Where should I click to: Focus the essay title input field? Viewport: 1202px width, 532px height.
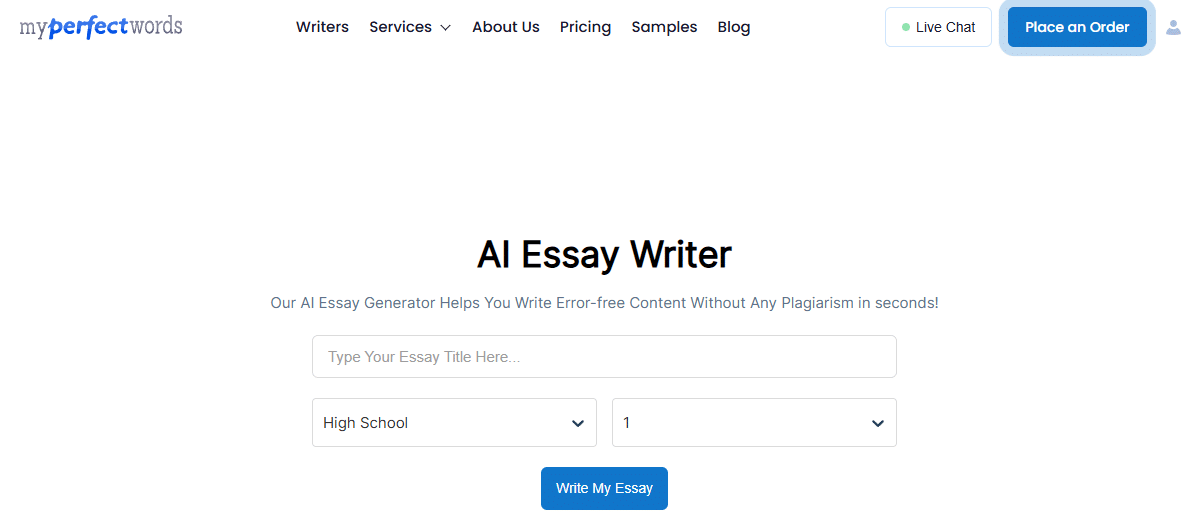point(604,357)
